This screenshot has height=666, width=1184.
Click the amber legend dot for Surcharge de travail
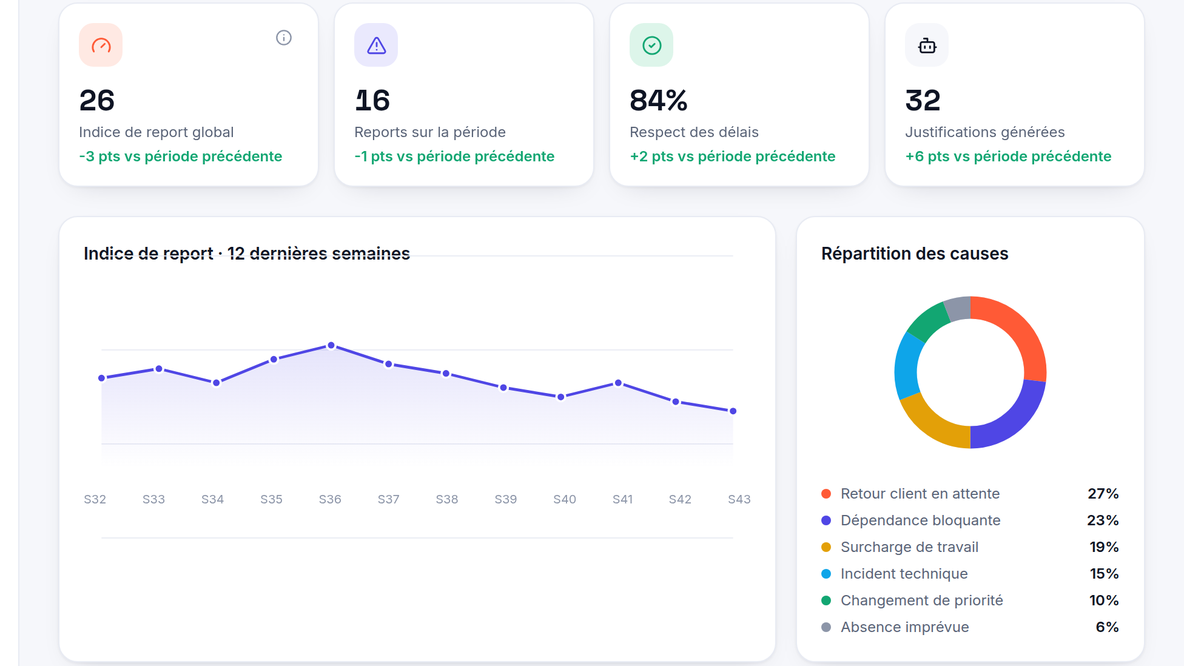coord(826,547)
